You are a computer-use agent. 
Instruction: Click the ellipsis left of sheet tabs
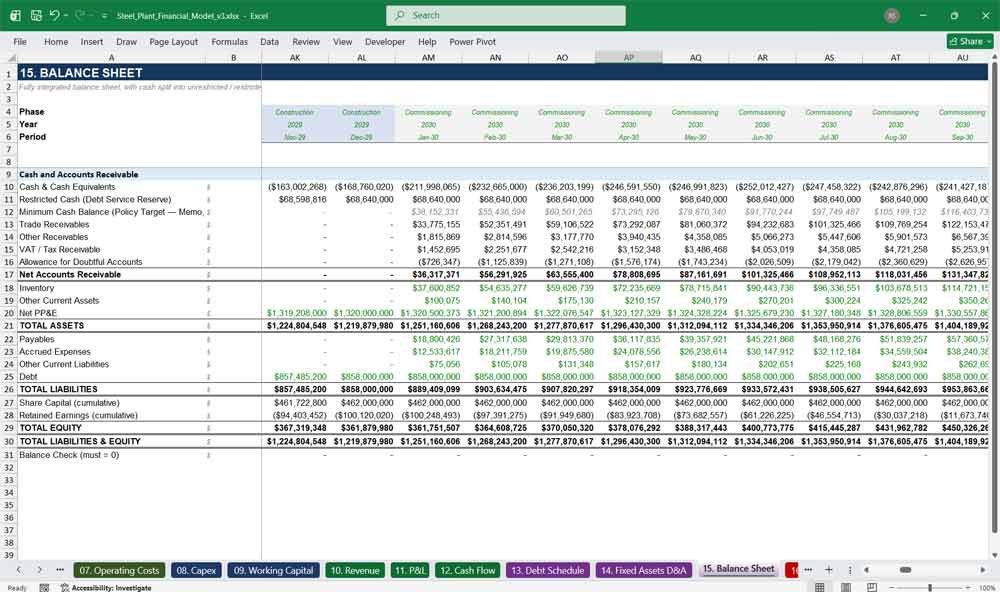tap(60, 570)
